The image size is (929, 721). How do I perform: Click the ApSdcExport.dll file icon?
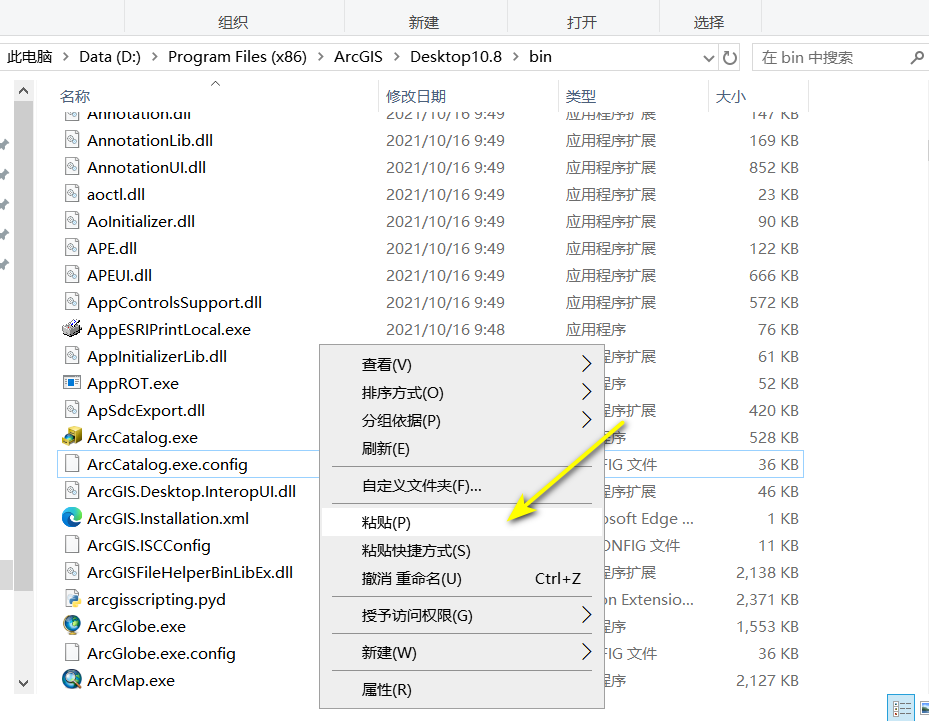[x=72, y=409]
